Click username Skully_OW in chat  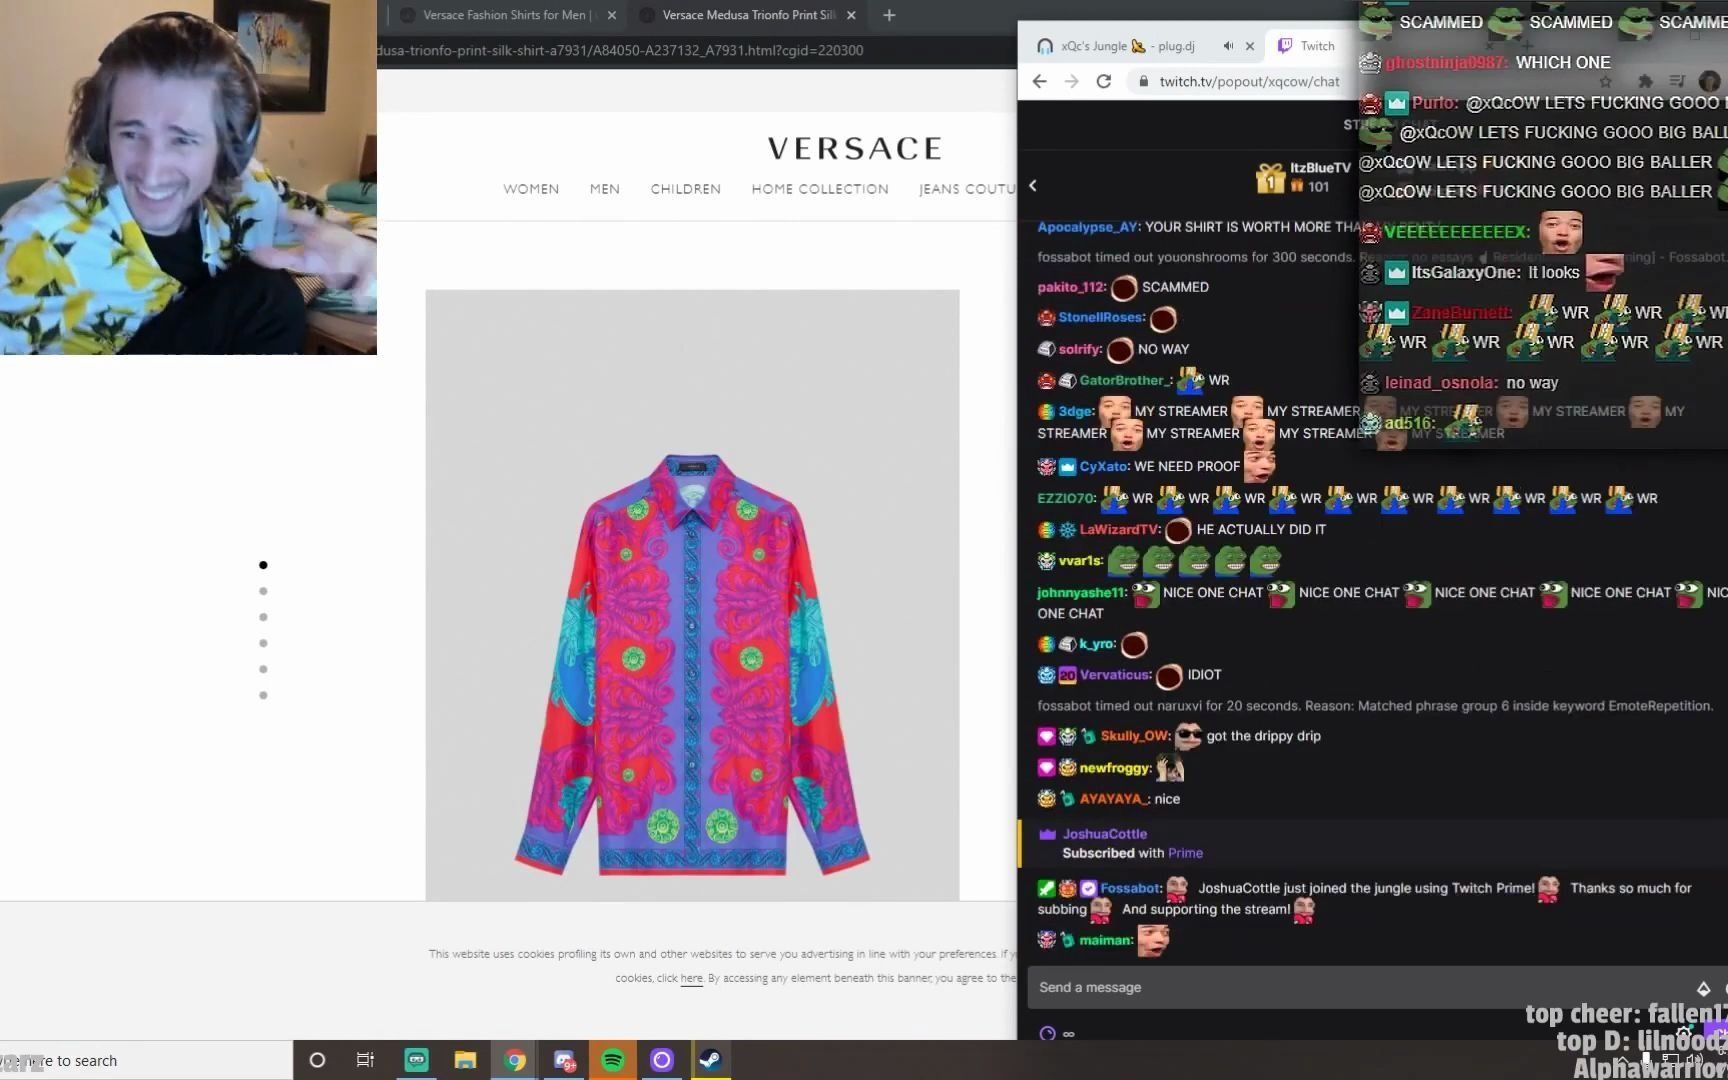click(1134, 736)
